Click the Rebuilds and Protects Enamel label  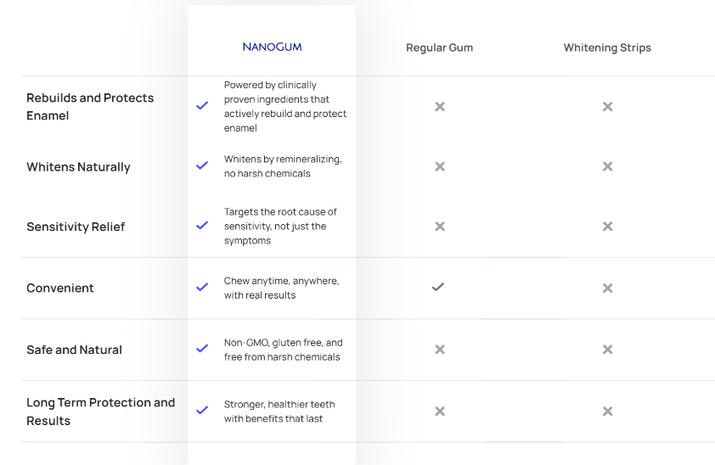click(90, 107)
